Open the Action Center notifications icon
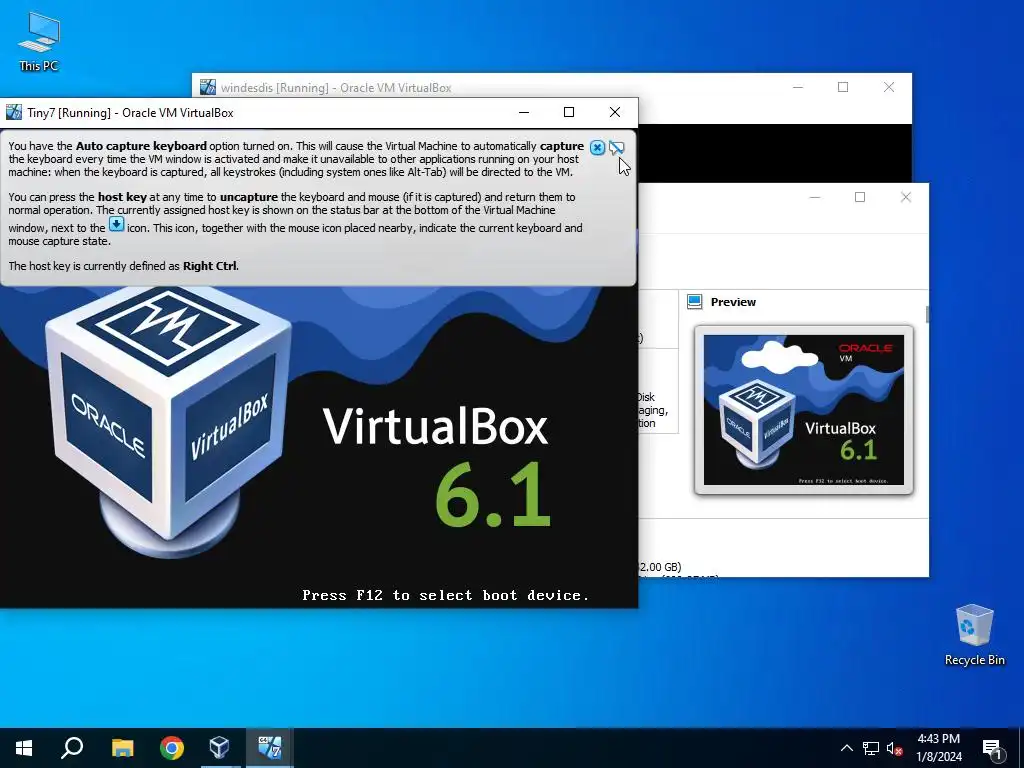Image resolution: width=1024 pixels, height=768 pixels. 993,749
